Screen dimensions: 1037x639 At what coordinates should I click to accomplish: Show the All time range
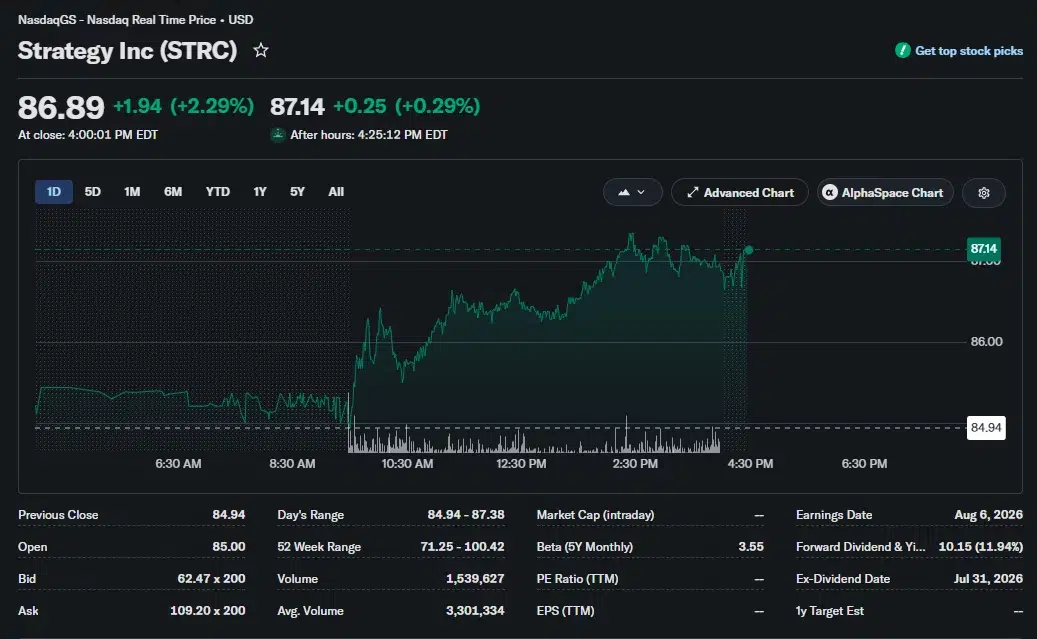click(336, 192)
